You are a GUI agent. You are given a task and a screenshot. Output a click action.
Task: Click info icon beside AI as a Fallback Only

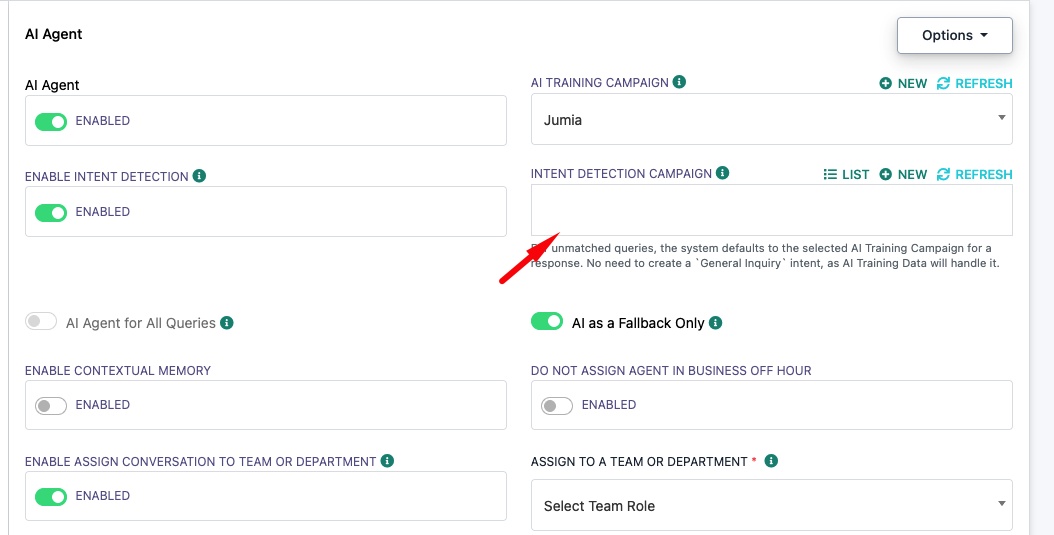(x=716, y=323)
